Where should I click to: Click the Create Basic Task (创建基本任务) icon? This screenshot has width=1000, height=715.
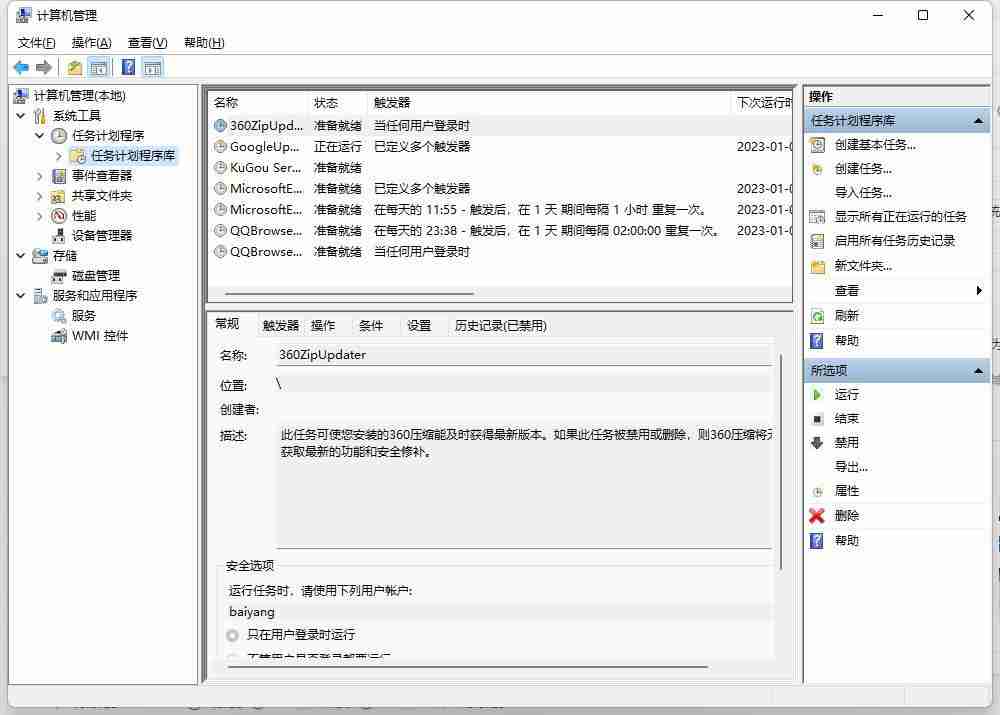click(x=818, y=145)
